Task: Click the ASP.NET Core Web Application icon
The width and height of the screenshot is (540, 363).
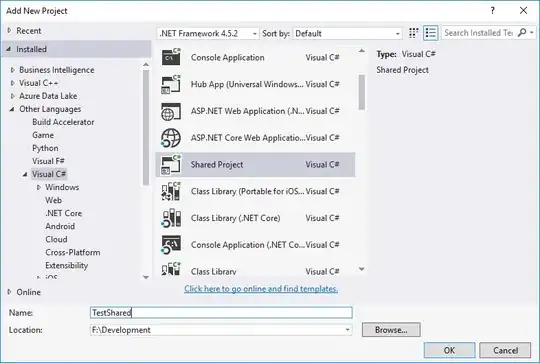Action: (x=171, y=138)
